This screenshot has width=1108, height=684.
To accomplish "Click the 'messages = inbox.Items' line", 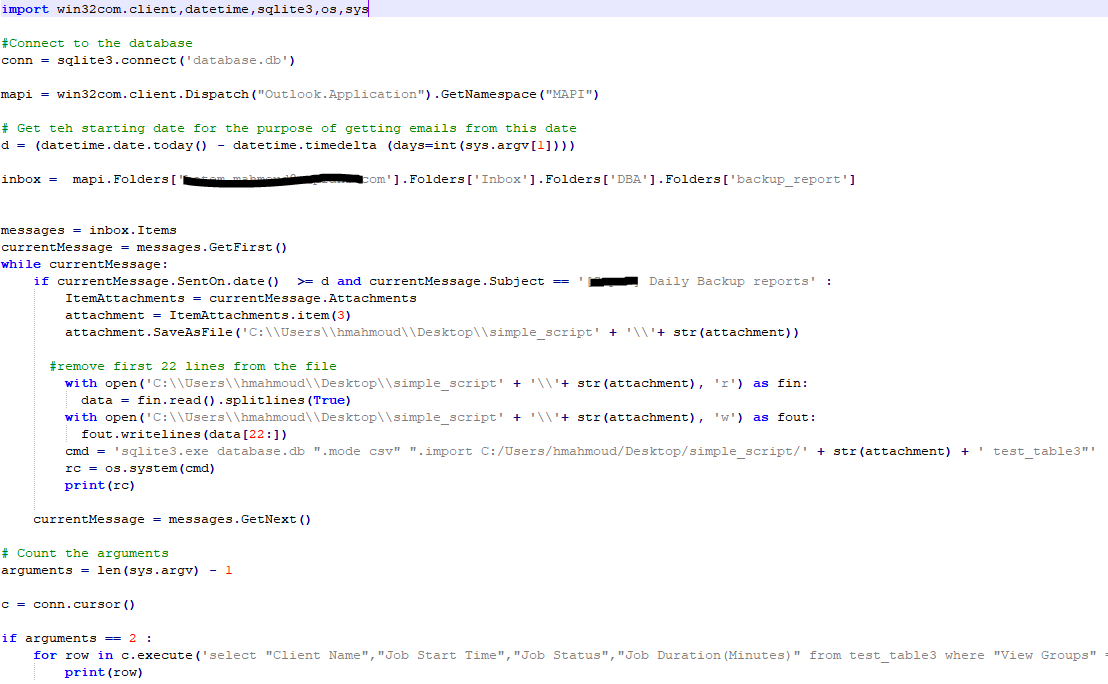I will (x=89, y=230).
